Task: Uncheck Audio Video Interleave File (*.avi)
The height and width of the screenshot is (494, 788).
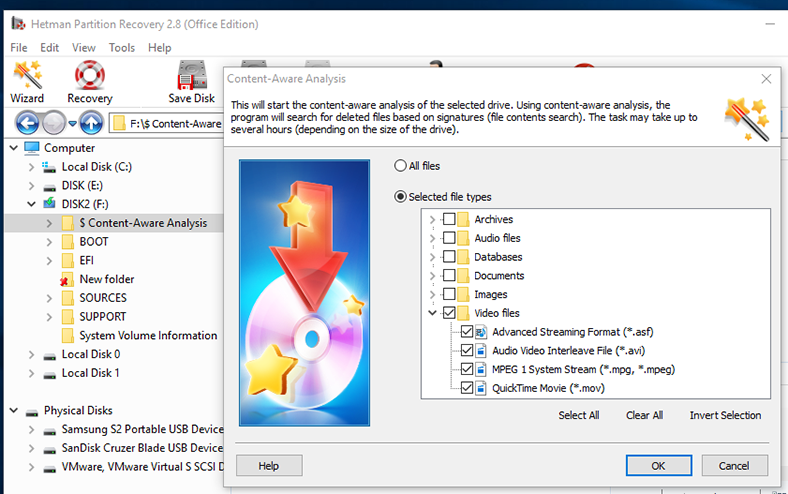Action: [467, 350]
